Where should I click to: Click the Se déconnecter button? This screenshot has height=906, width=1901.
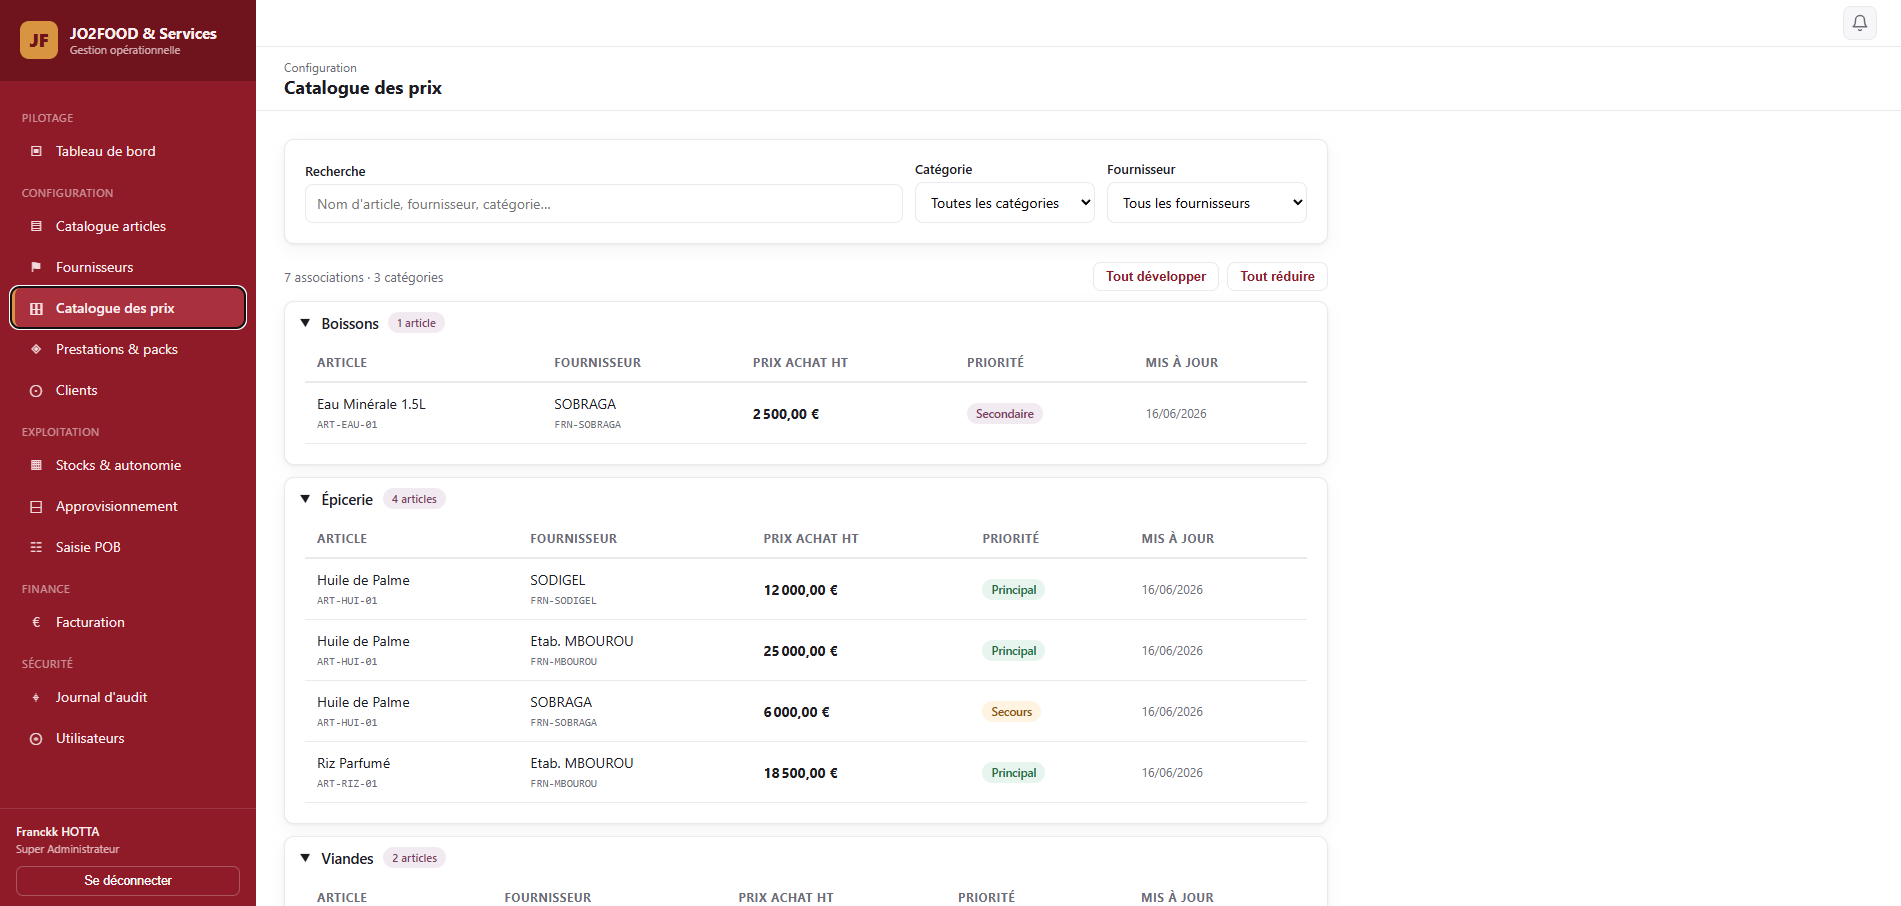[x=128, y=880]
